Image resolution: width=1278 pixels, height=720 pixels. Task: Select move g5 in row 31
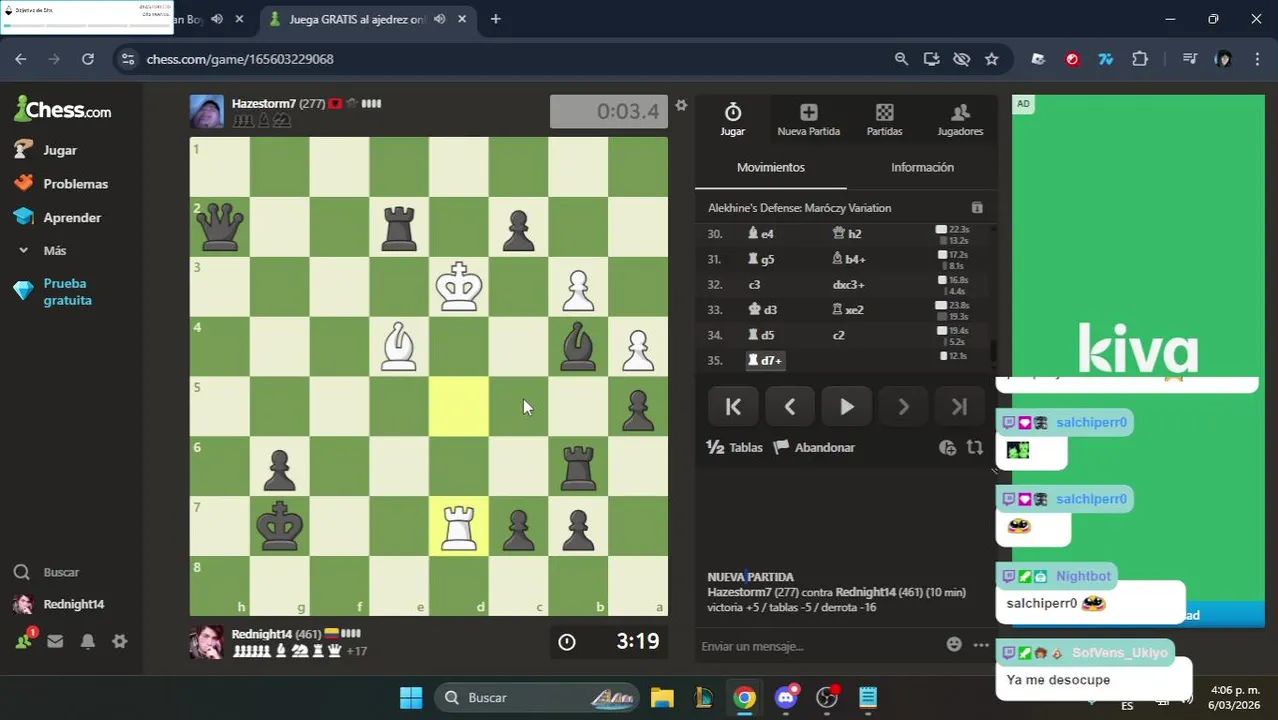pos(761,259)
